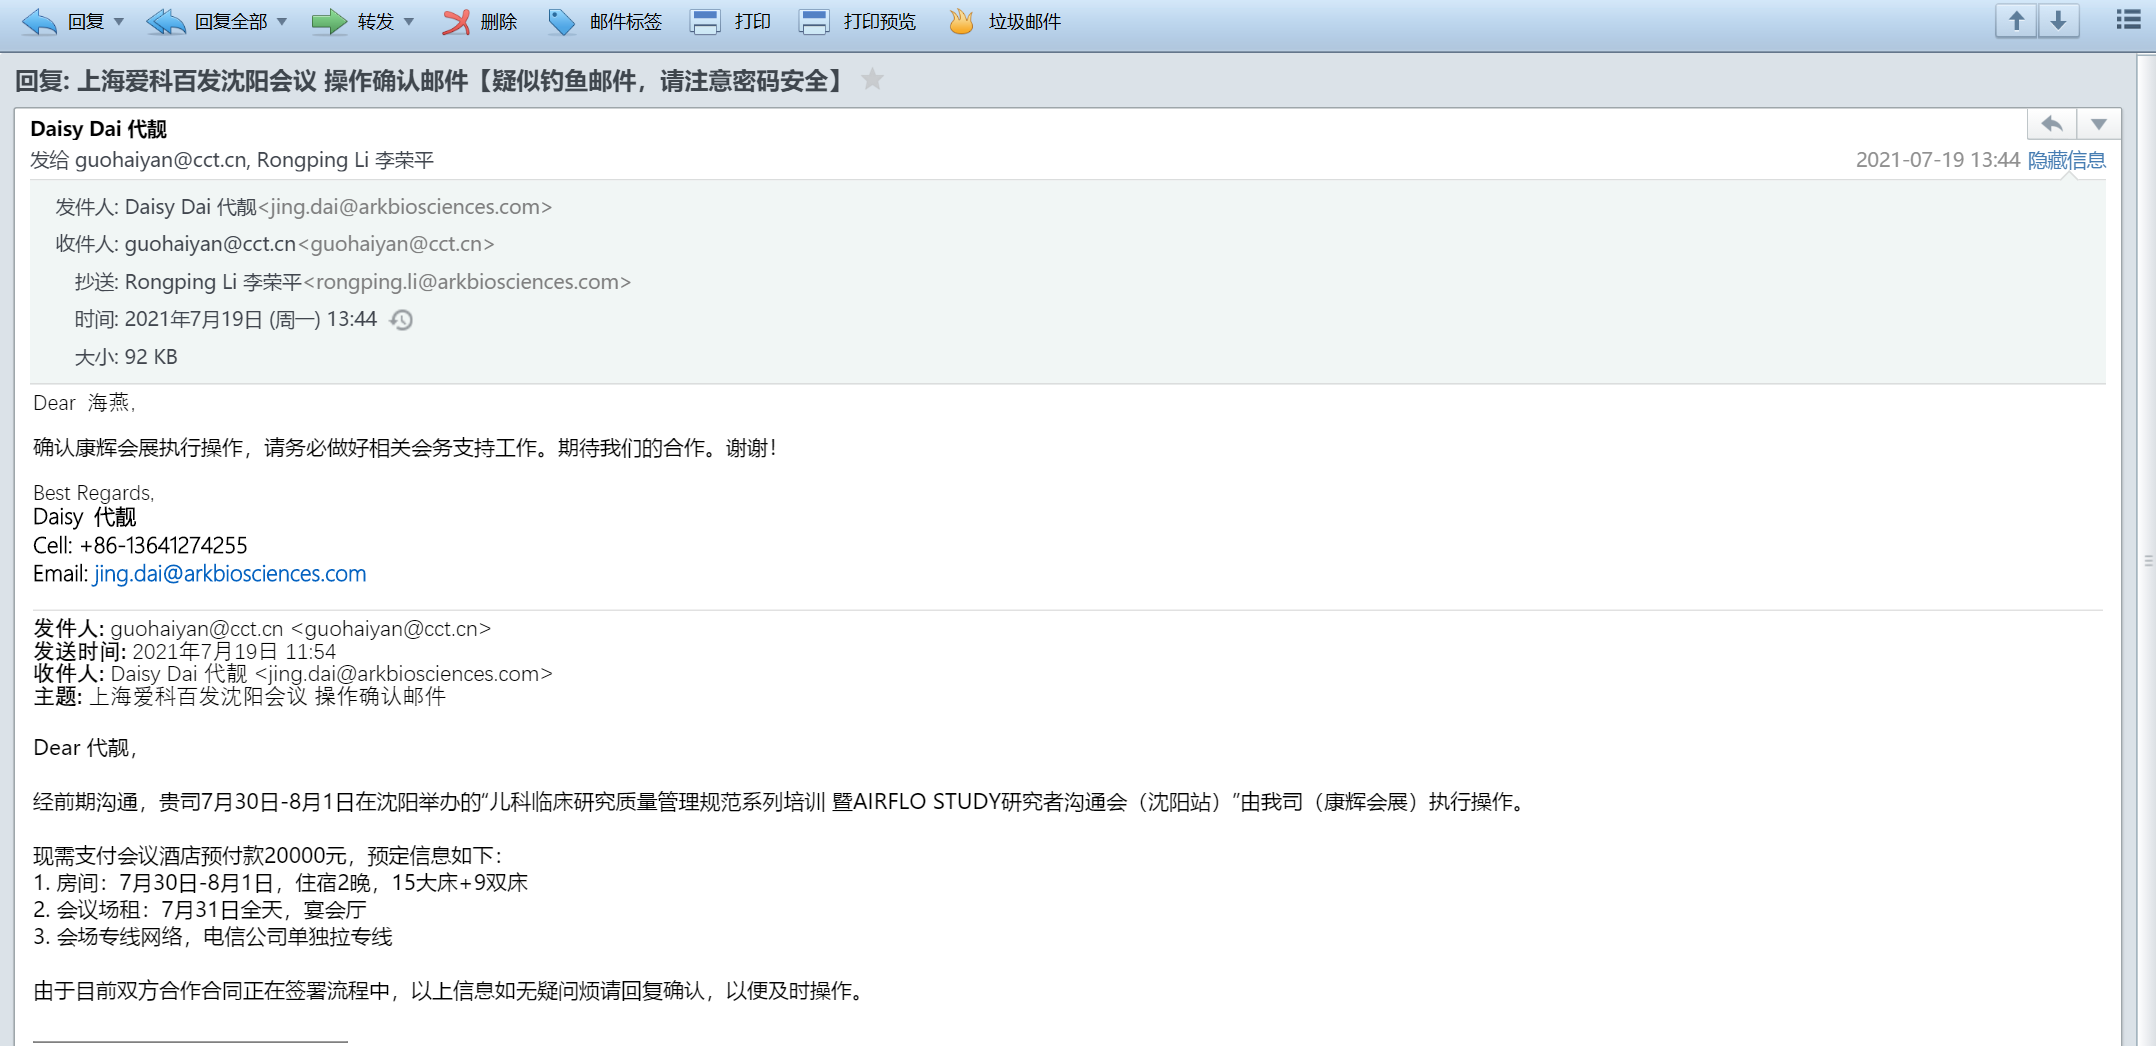2156x1046 pixels.
Task: Open print preview (打印预览)
Action: (x=814, y=22)
